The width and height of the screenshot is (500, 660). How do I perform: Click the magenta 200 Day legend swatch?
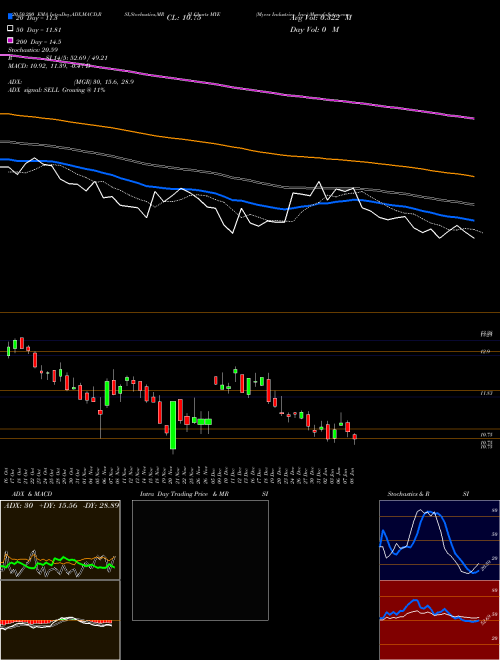pos(10,40)
